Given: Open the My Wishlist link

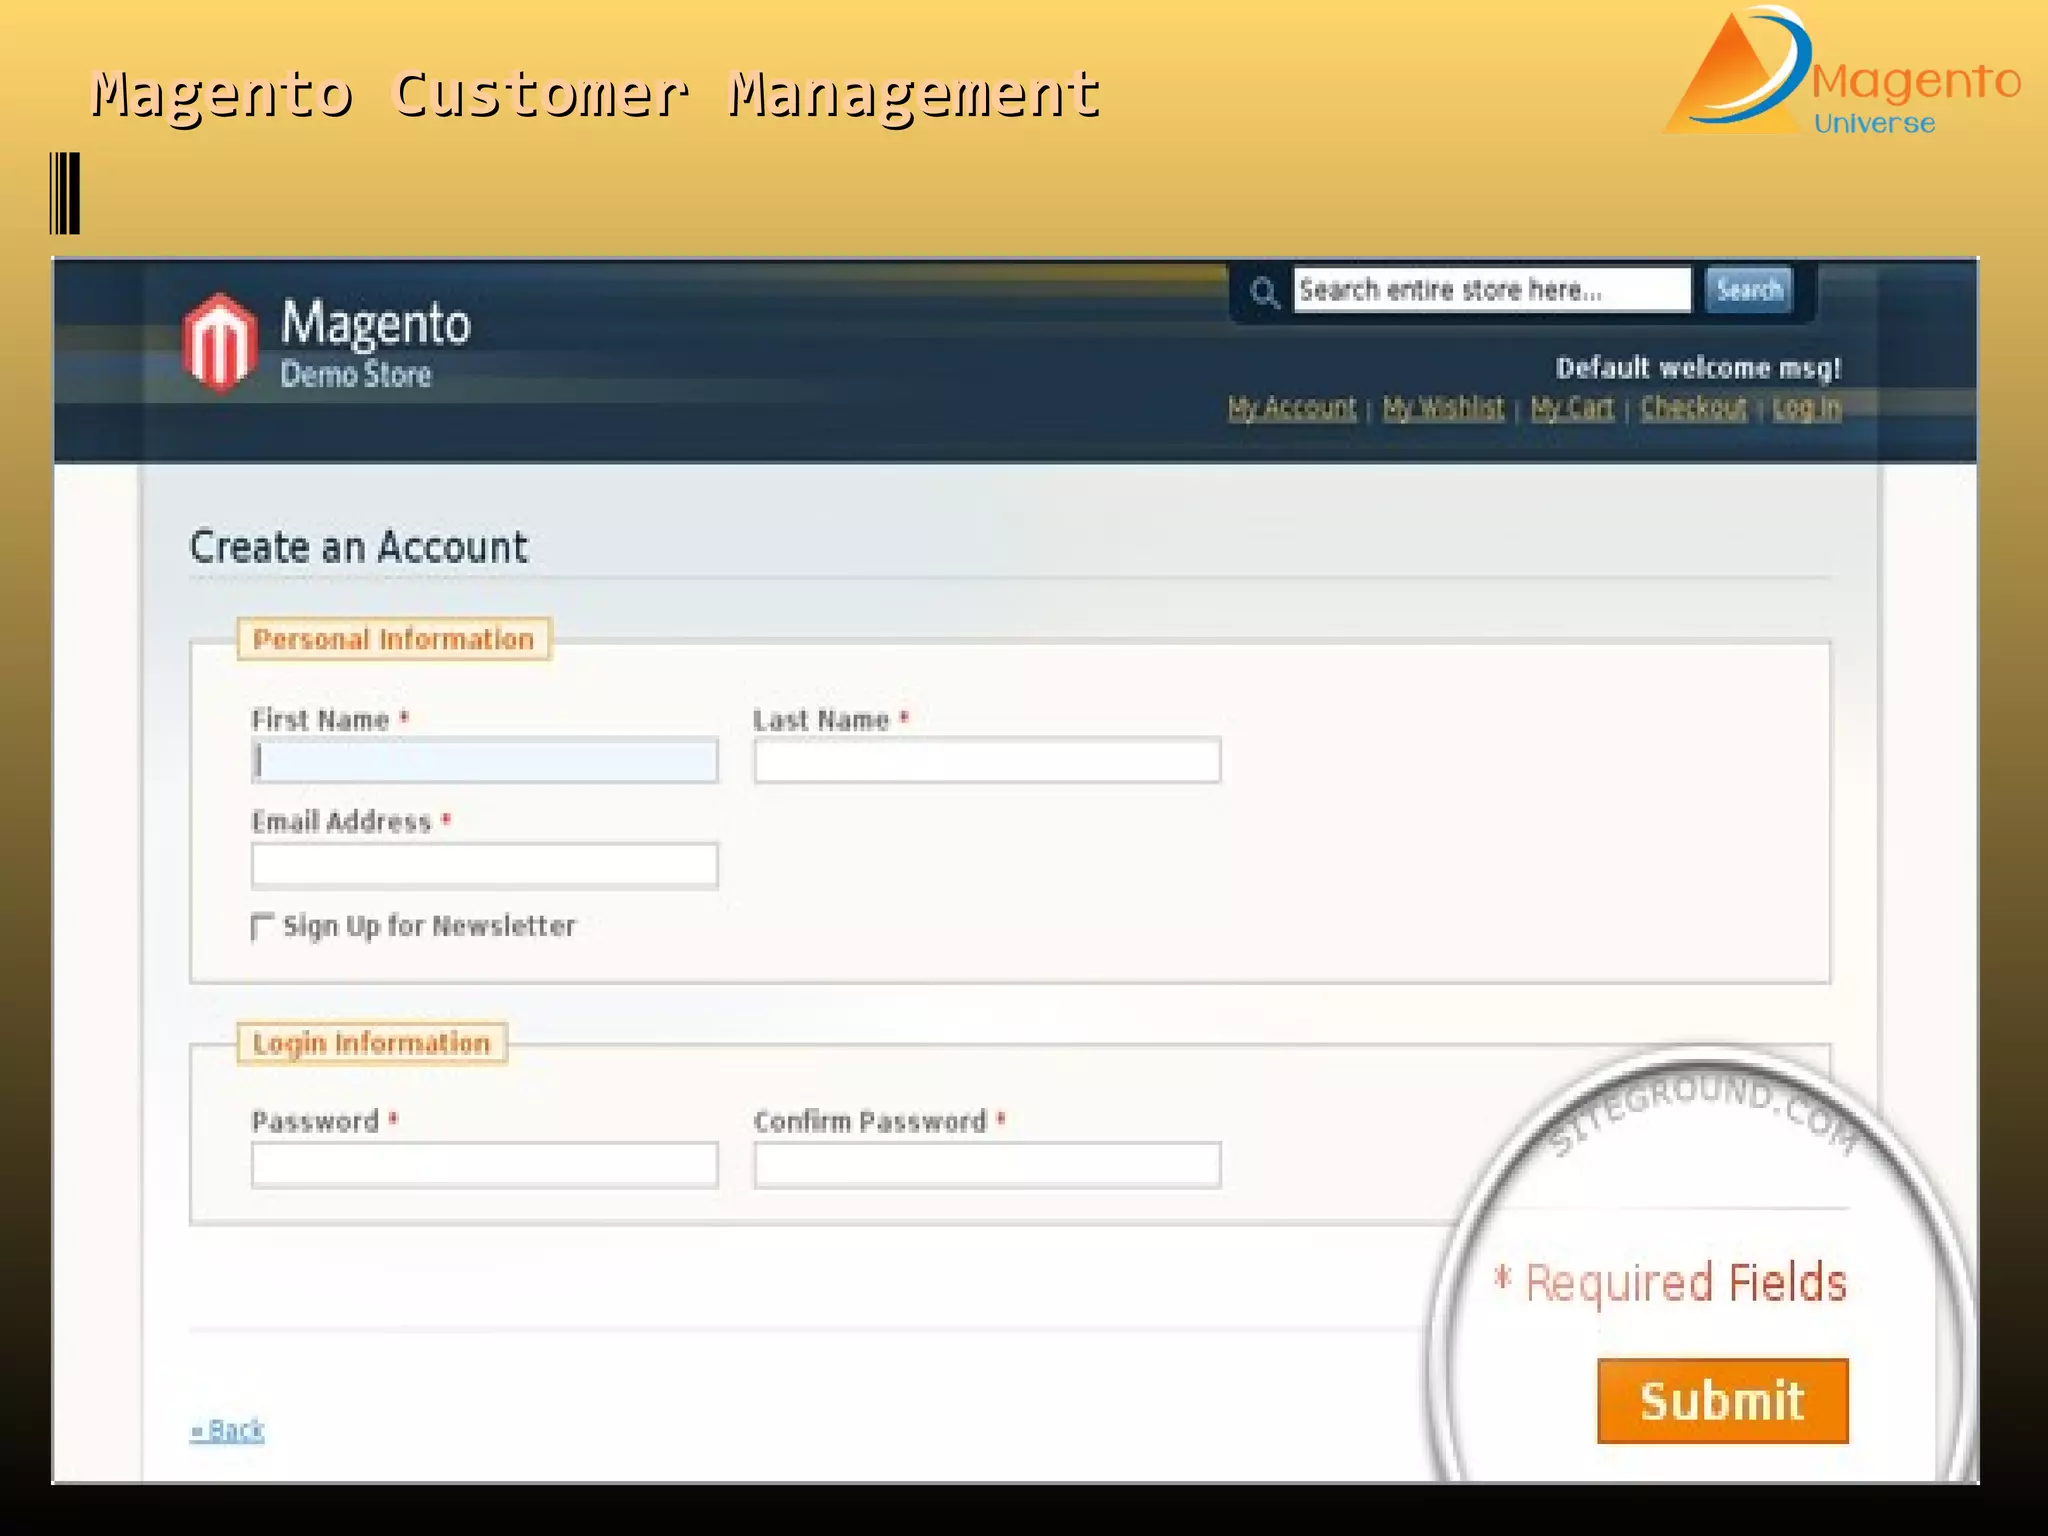Looking at the screenshot, I should pos(1443,408).
